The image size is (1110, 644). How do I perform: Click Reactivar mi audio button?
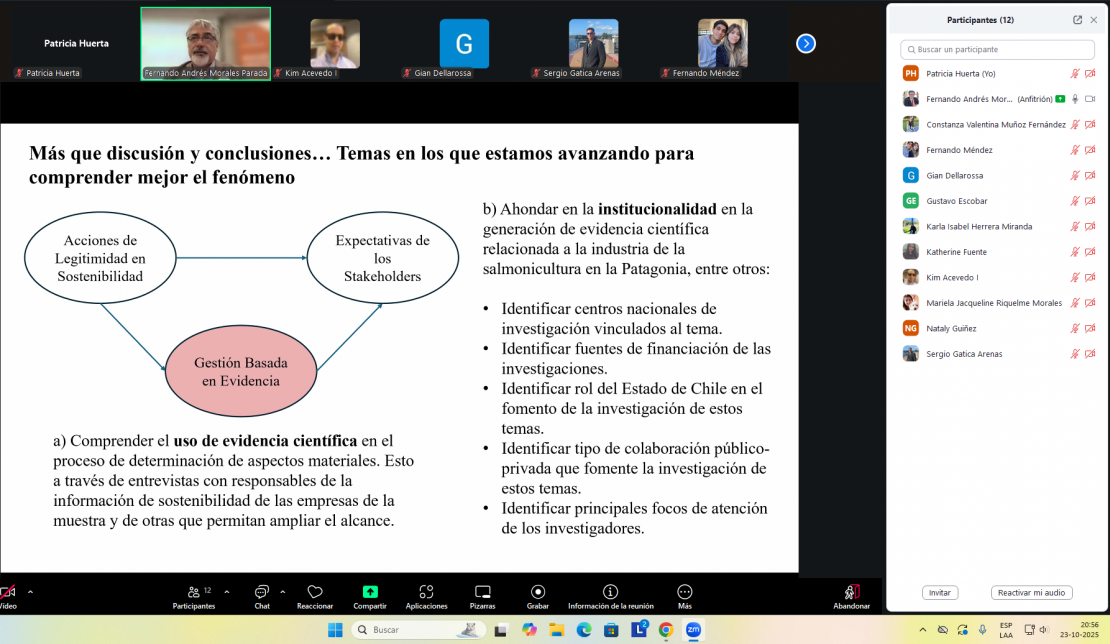coord(1031,593)
